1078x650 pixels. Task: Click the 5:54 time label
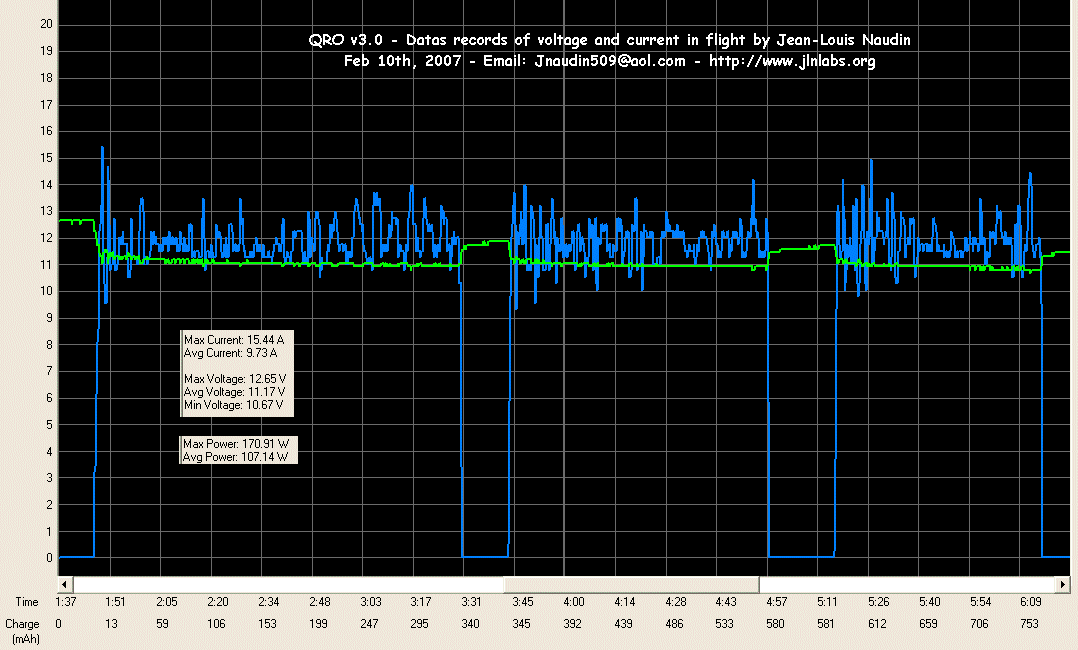pos(980,602)
